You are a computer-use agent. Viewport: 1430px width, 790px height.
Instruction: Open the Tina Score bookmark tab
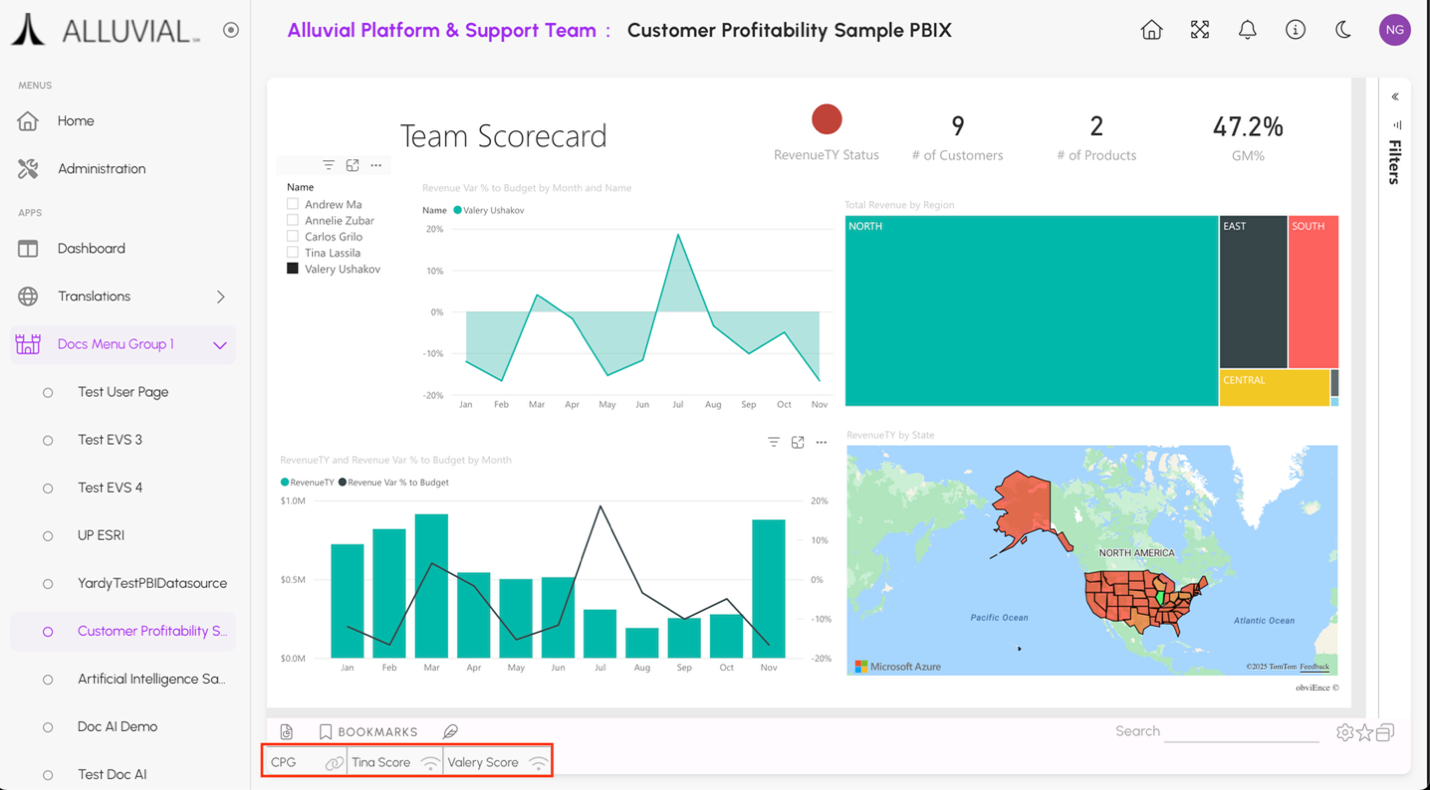pyautogui.click(x=381, y=762)
